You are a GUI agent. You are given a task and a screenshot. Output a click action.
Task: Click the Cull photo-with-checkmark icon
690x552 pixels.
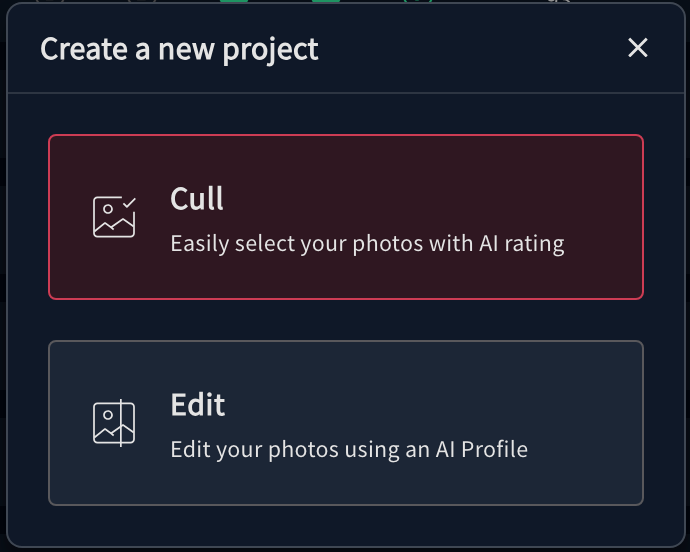[114, 217]
